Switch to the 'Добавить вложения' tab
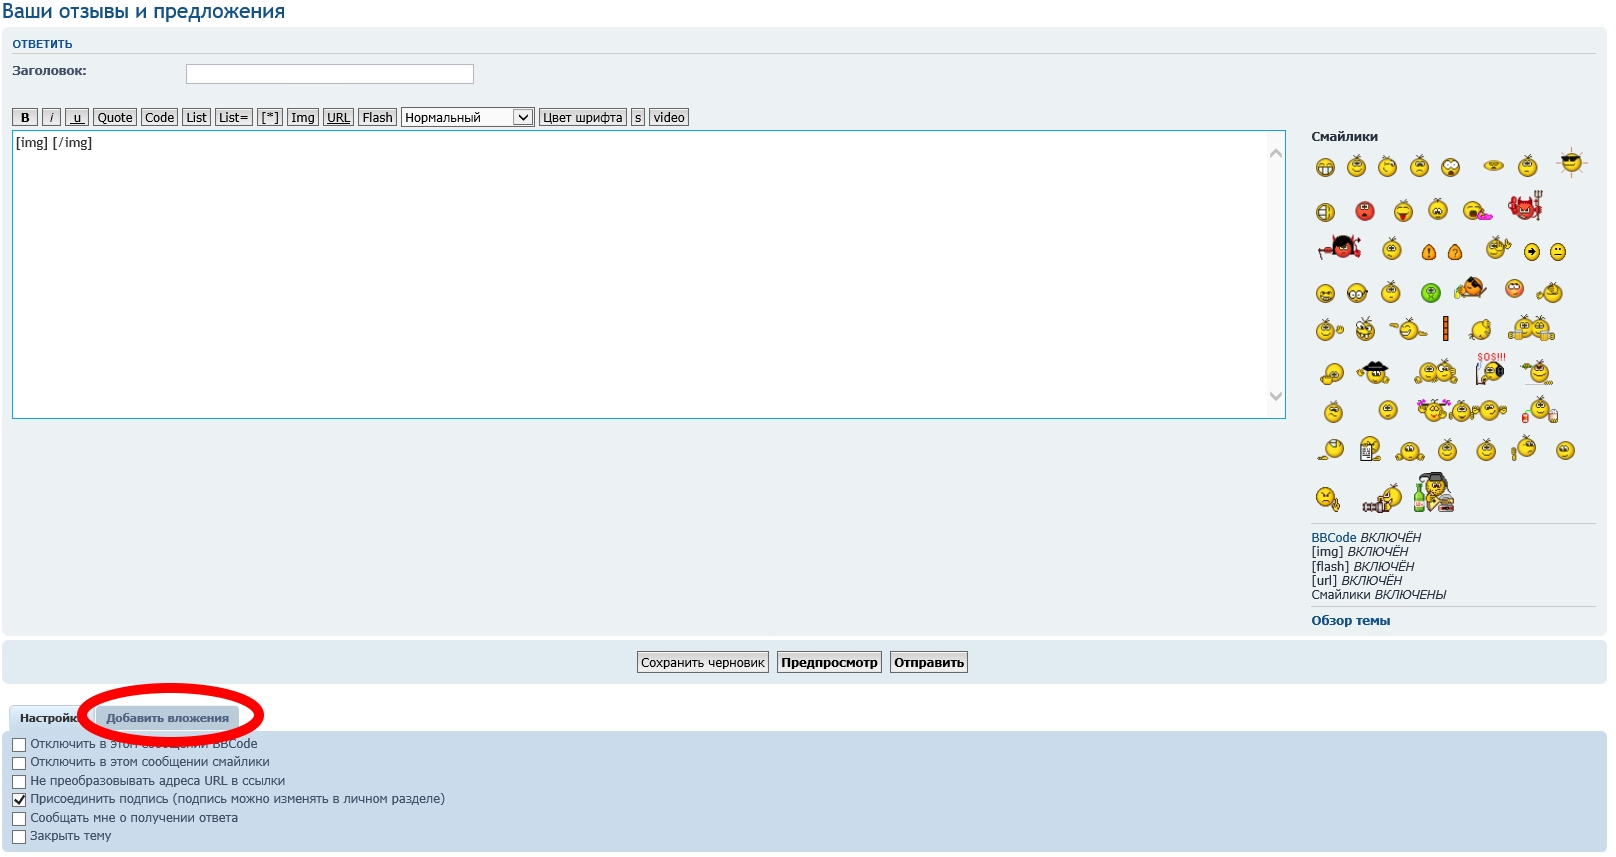Image resolution: width=1616 pixels, height=857 pixels. [167, 718]
